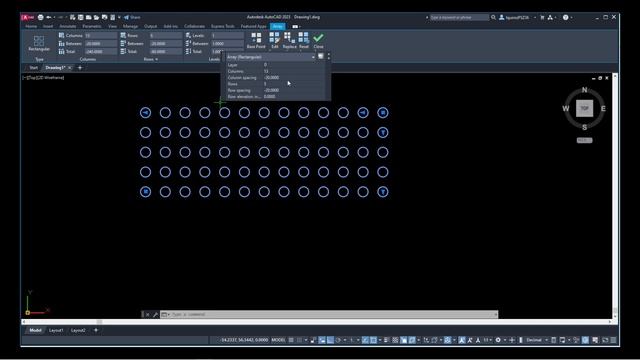Expand the Rows panel dropdown arrow
This screenshot has width=640, height=360.
157,60
